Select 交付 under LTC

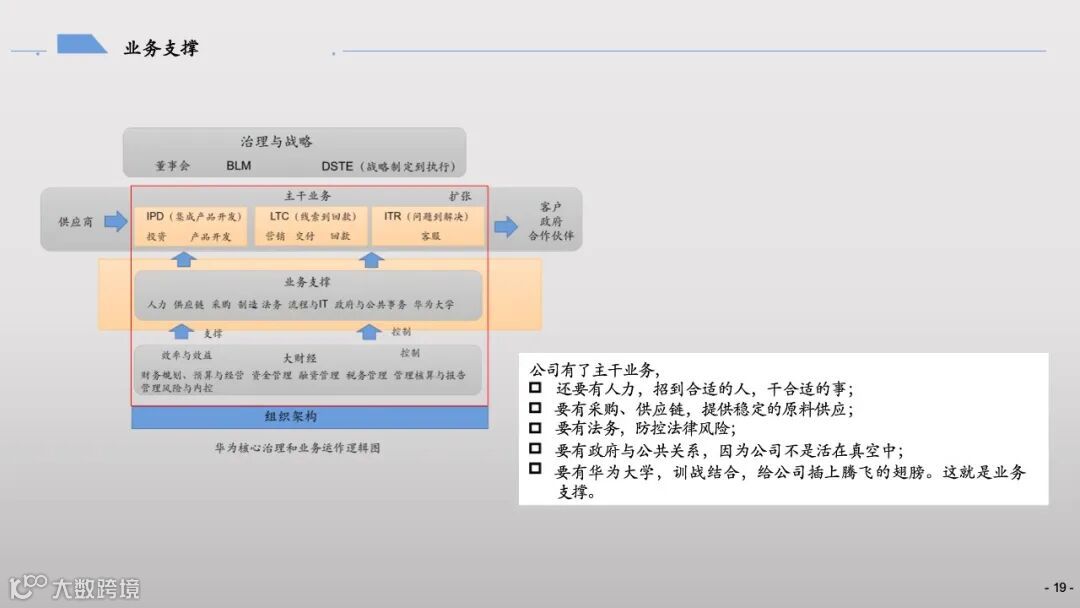click(x=305, y=235)
